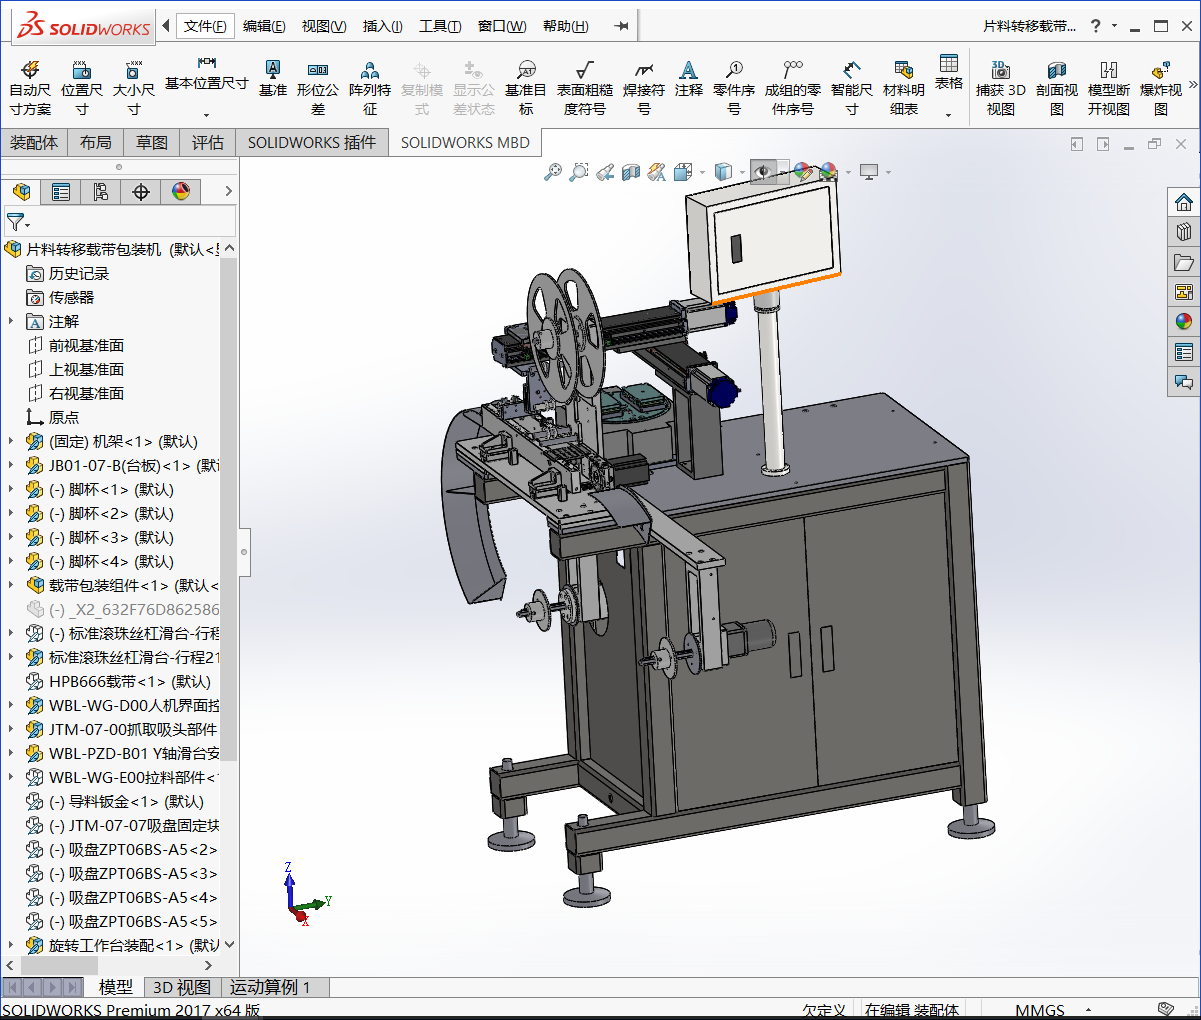The height and width of the screenshot is (1020, 1201).
Task: Select HPB666载带<1> tree item
Action: coord(130,681)
